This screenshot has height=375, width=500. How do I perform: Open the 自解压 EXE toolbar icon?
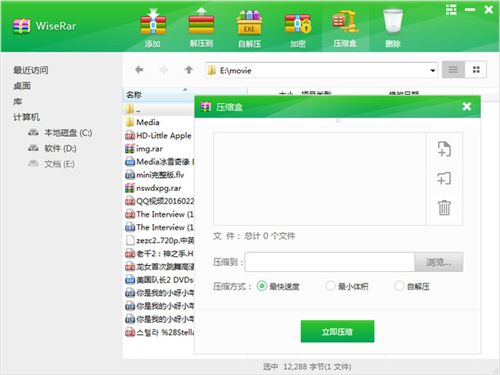coord(249,28)
